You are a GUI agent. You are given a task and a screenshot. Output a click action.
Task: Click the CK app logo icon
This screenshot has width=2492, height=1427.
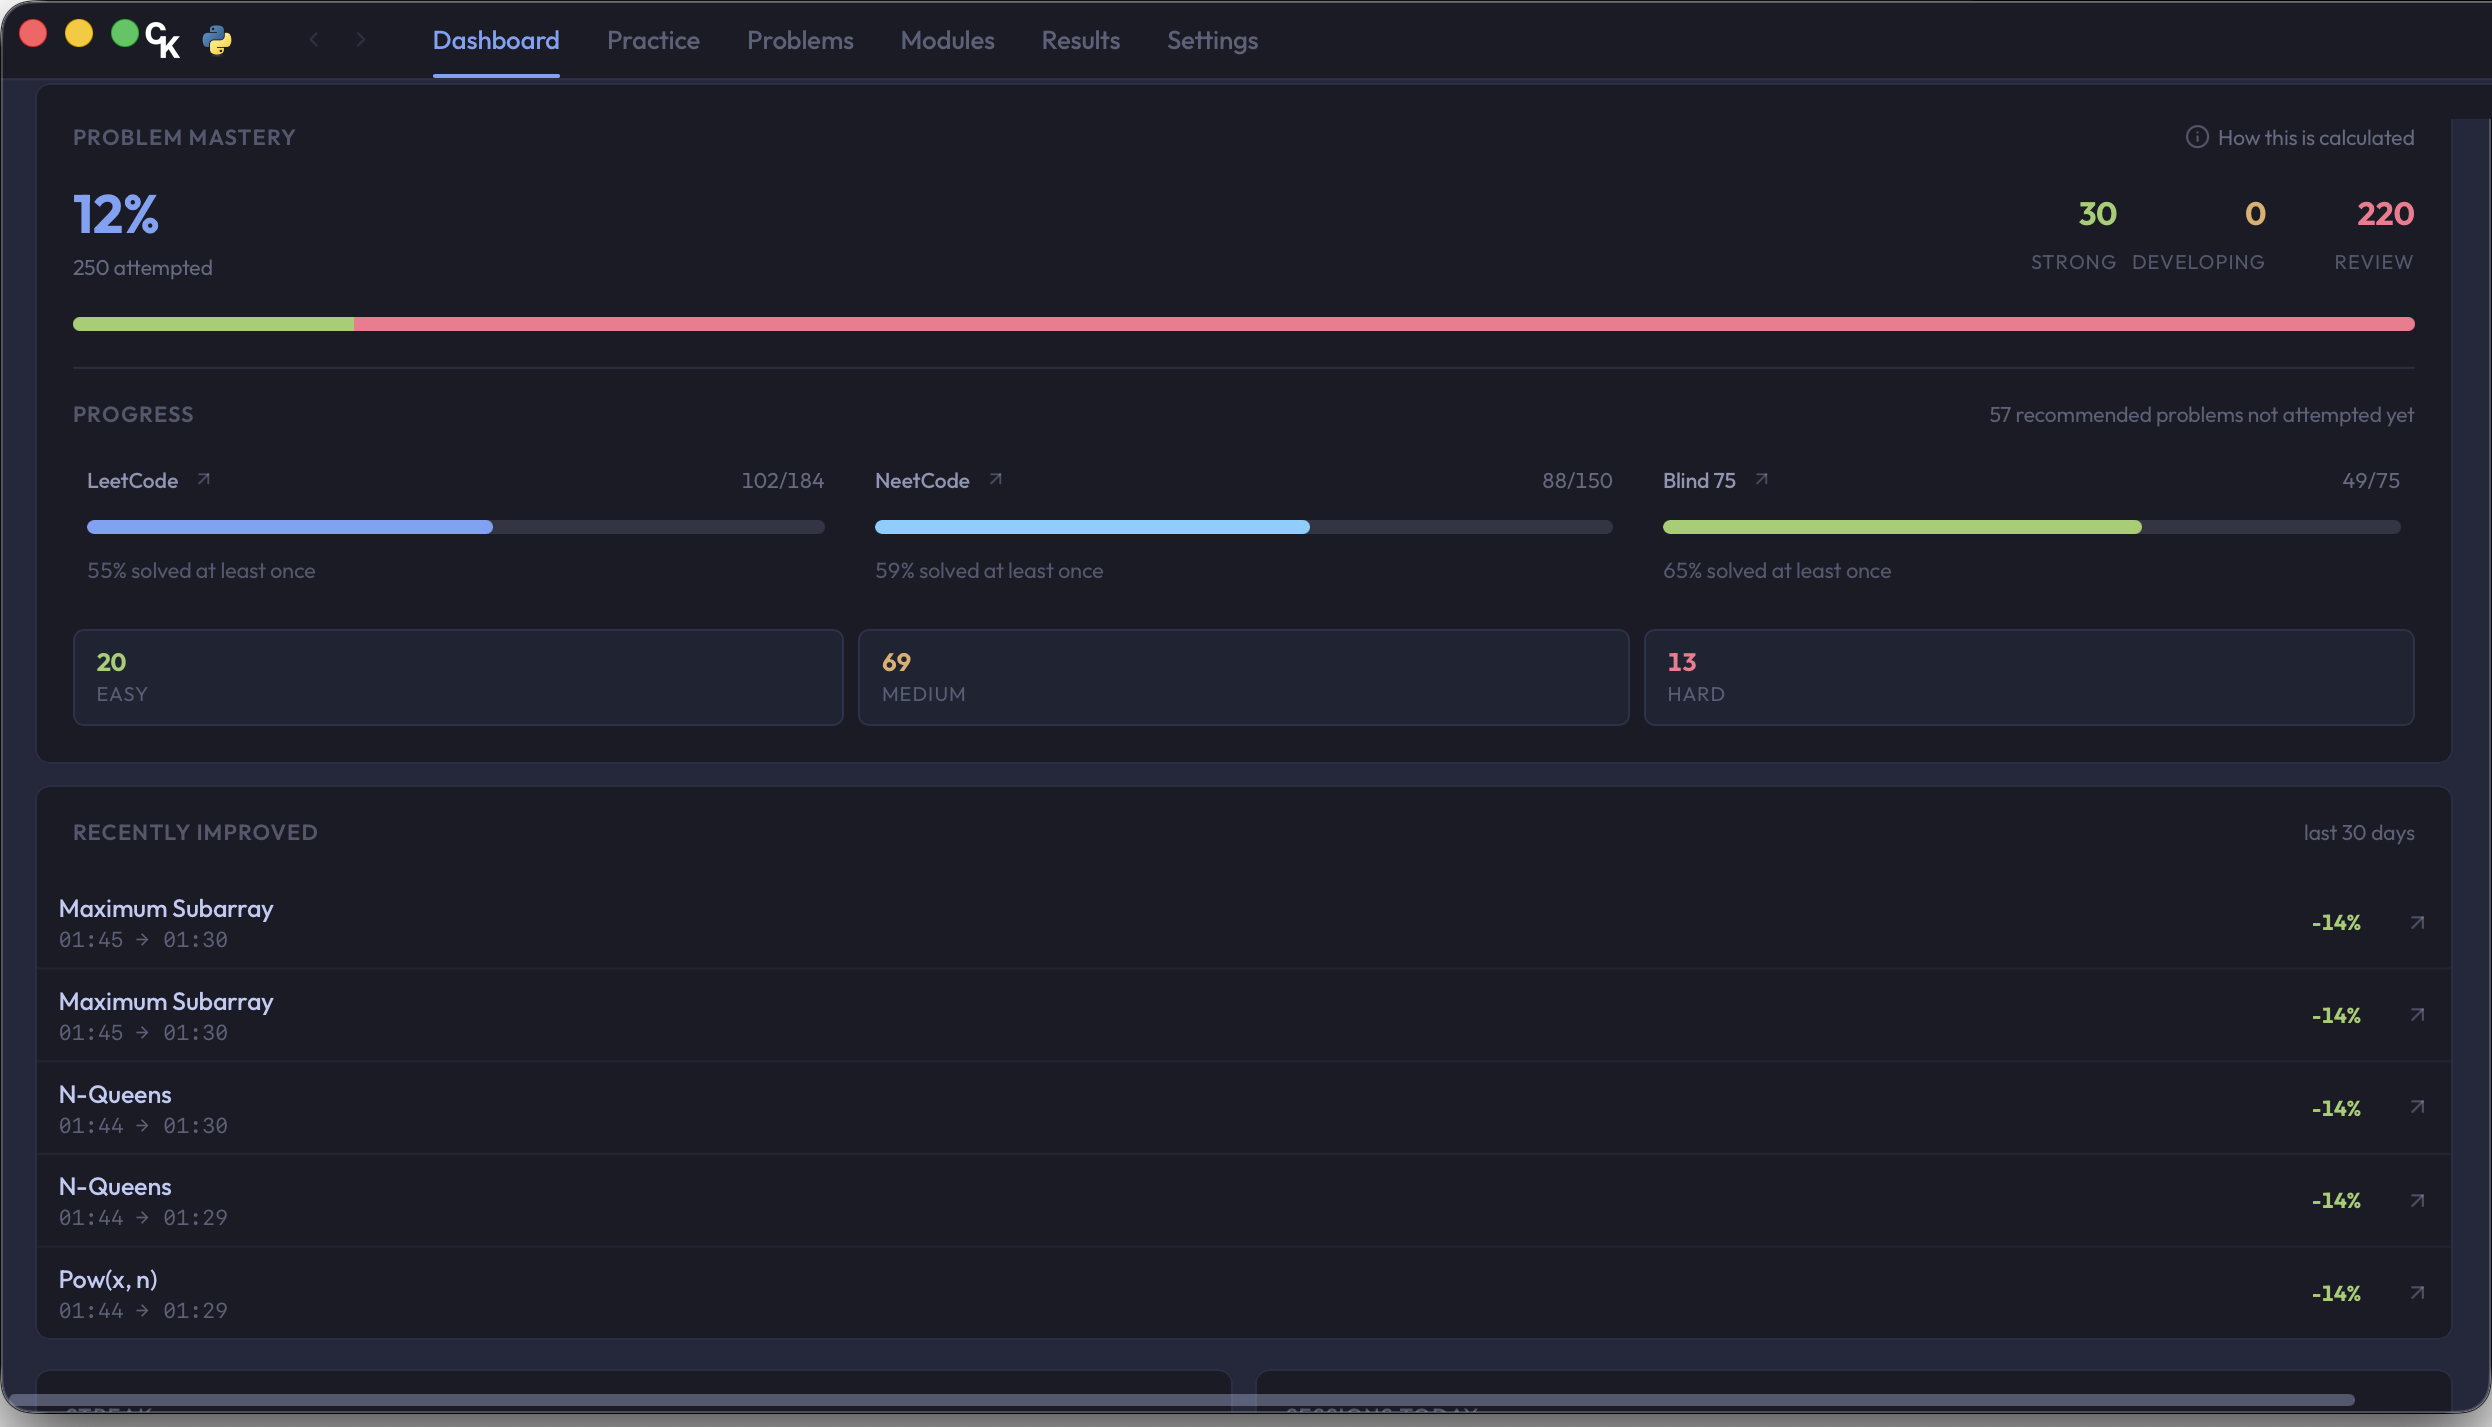click(x=162, y=40)
